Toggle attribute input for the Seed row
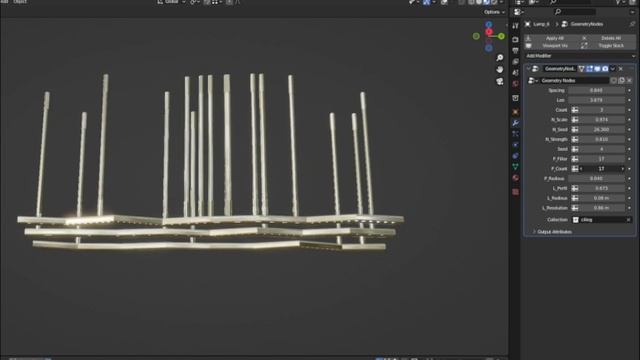The width and height of the screenshot is (640, 360). pyautogui.click(x=575, y=149)
